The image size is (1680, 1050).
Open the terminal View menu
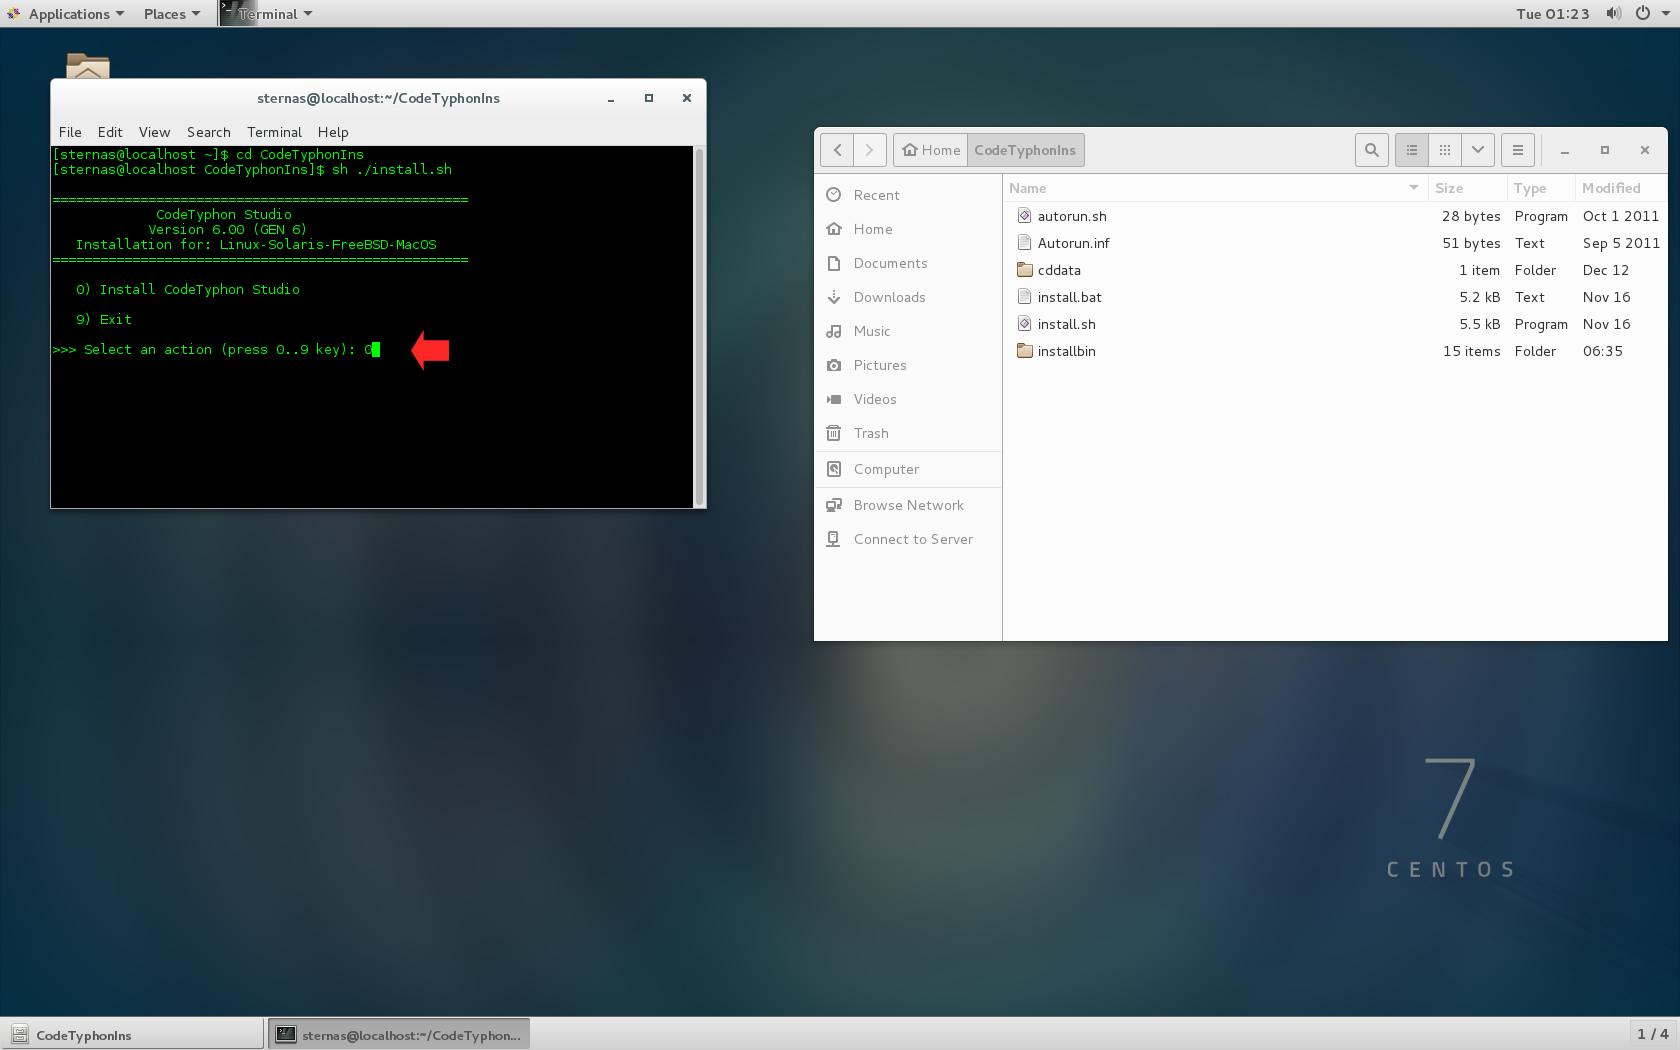(154, 132)
